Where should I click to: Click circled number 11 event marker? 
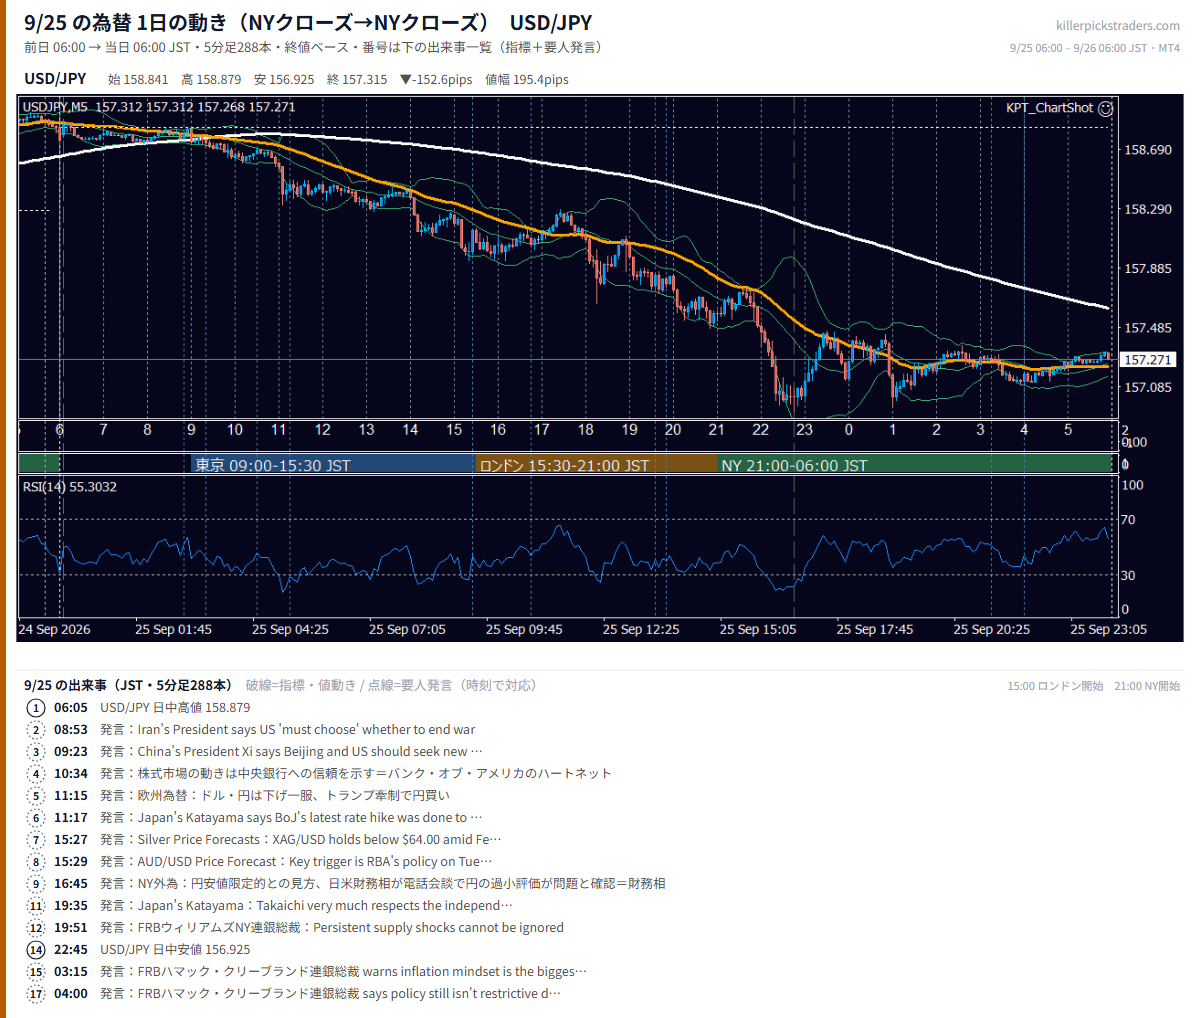(x=36, y=906)
